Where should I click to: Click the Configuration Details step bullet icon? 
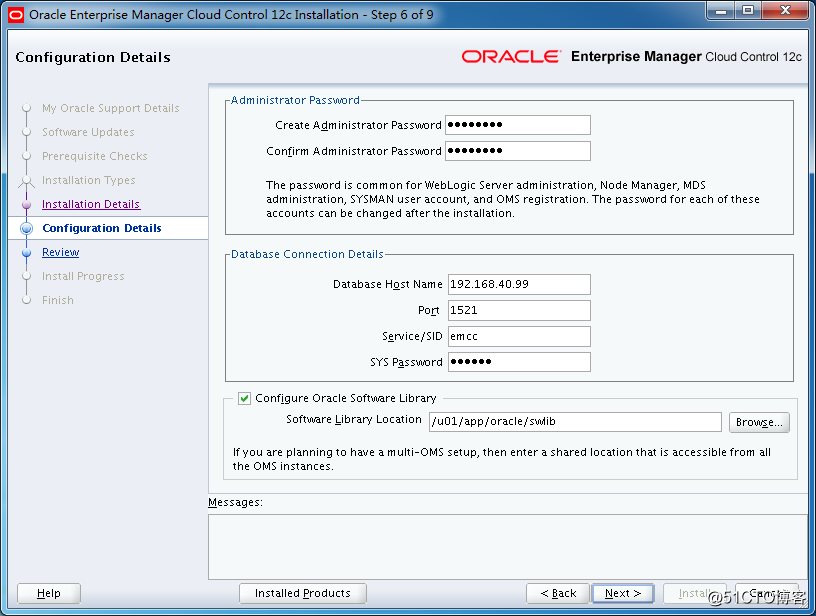click(x=27, y=229)
